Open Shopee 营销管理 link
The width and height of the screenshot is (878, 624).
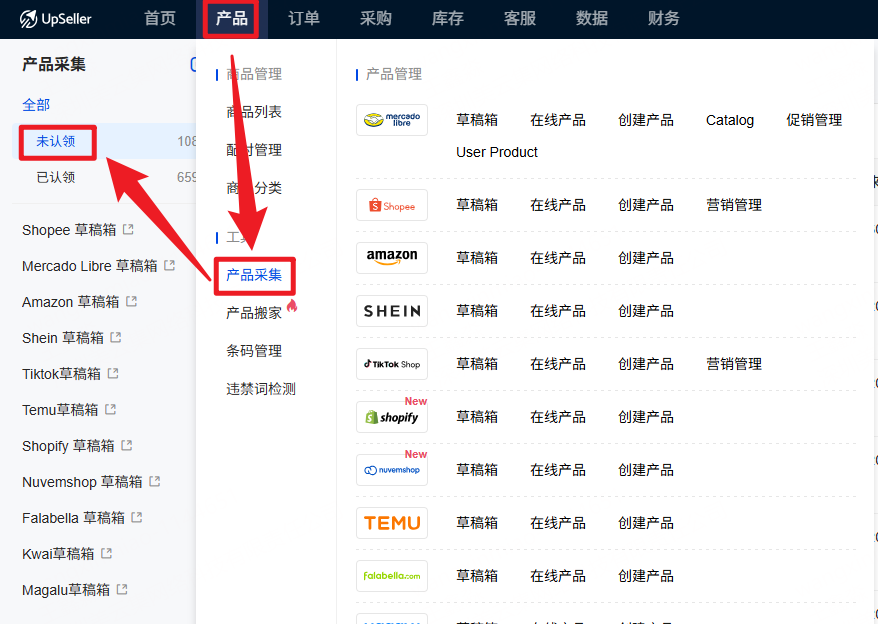734,205
